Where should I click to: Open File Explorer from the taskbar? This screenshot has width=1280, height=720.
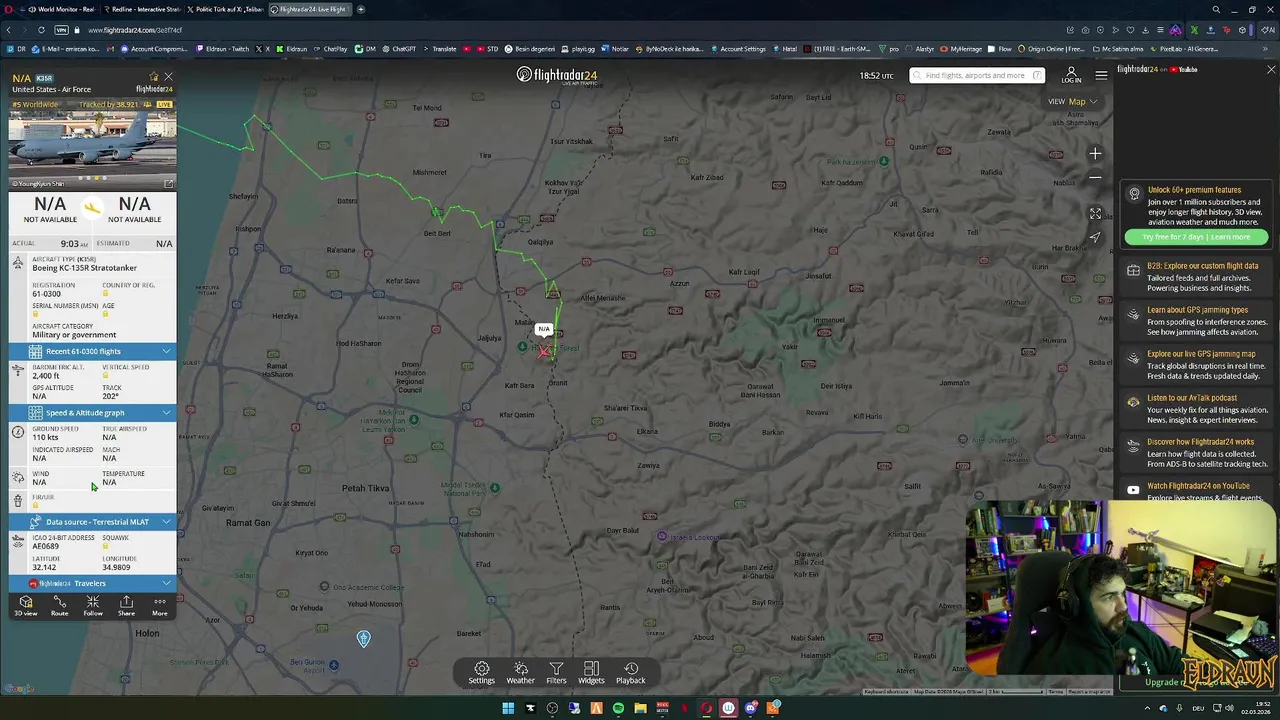pyautogui.click(x=640, y=708)
